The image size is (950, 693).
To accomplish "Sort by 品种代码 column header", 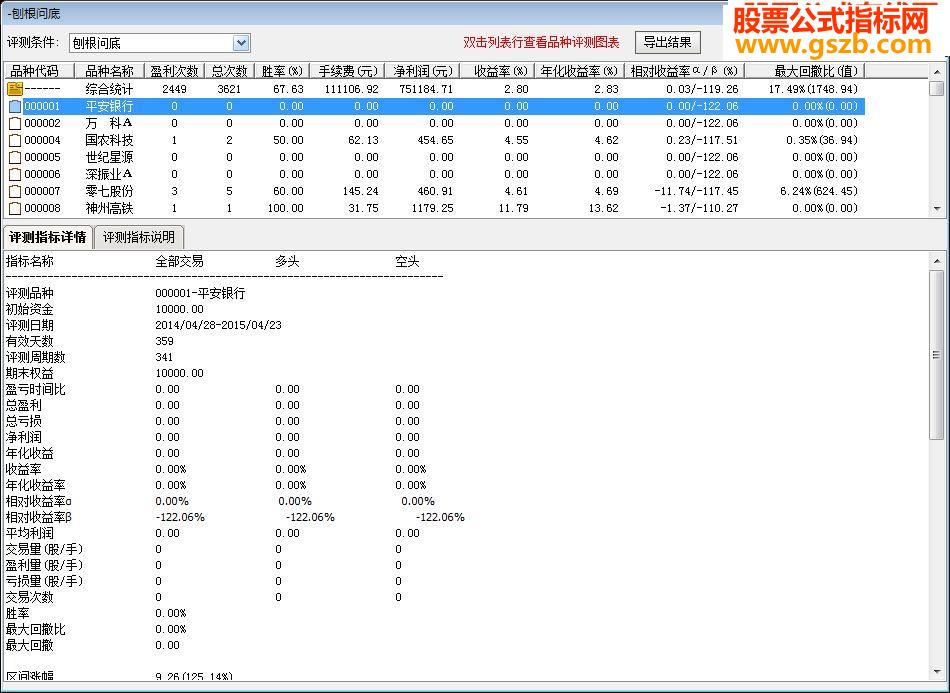I will coord(39,71).
